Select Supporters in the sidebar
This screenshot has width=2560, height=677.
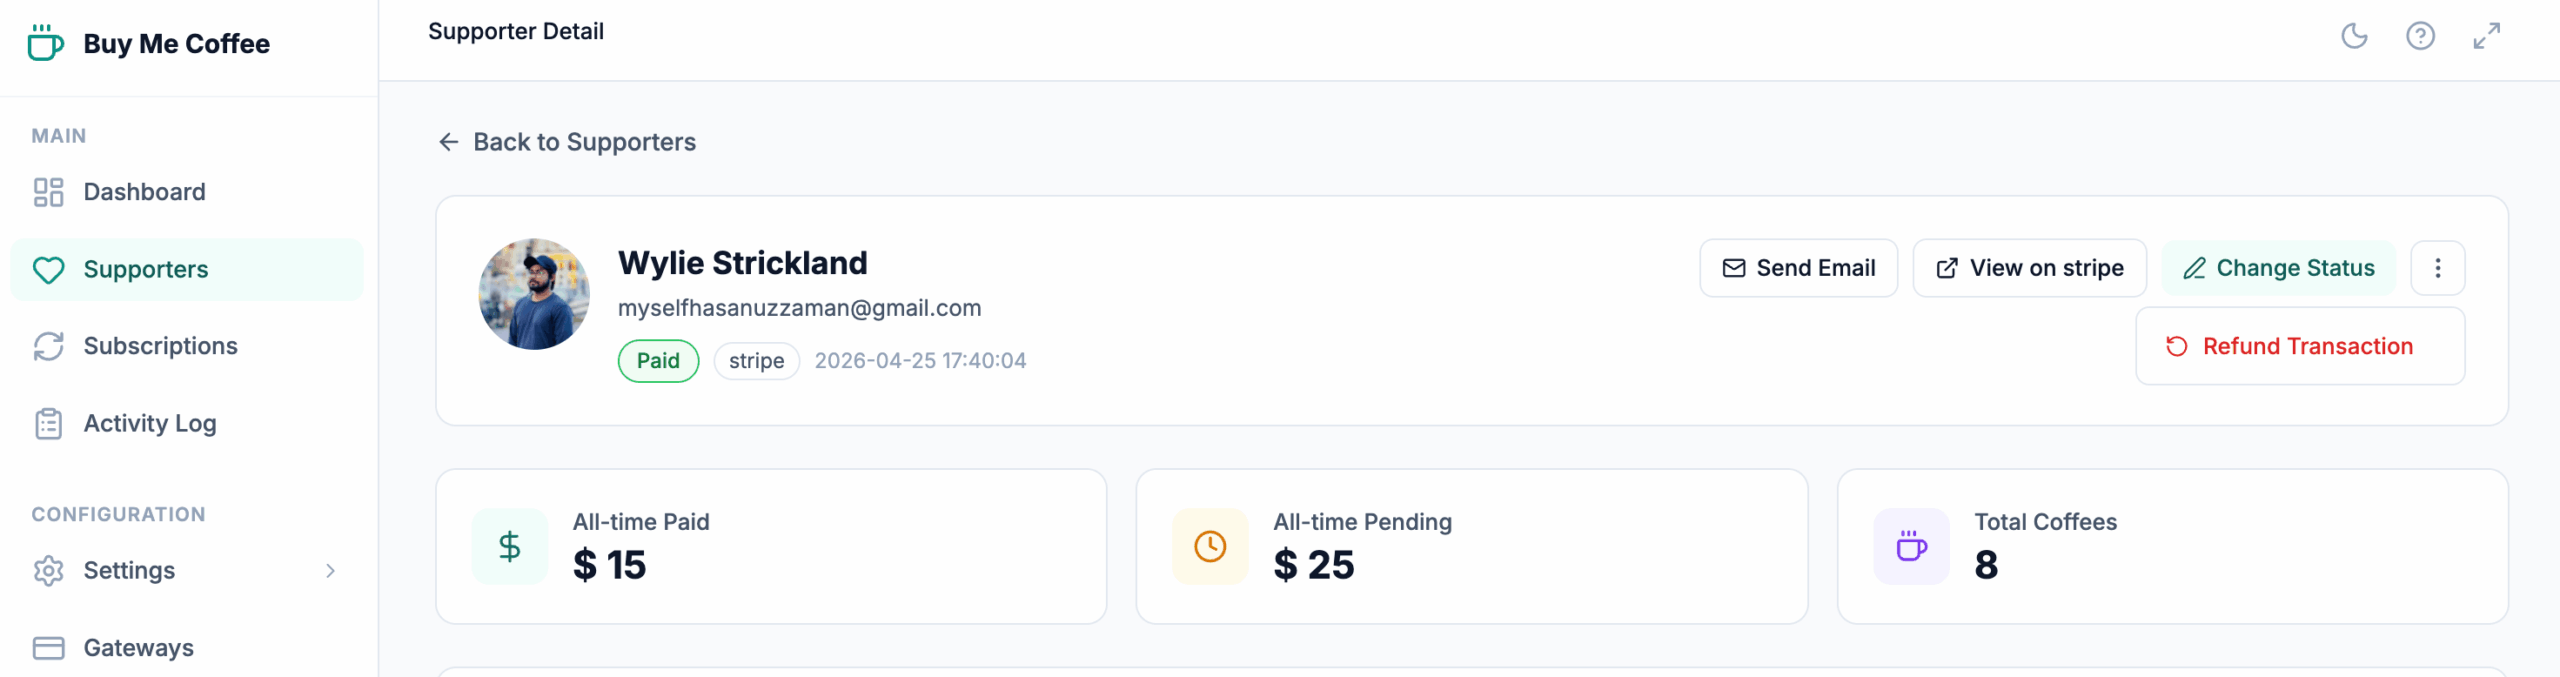[146, 270]
